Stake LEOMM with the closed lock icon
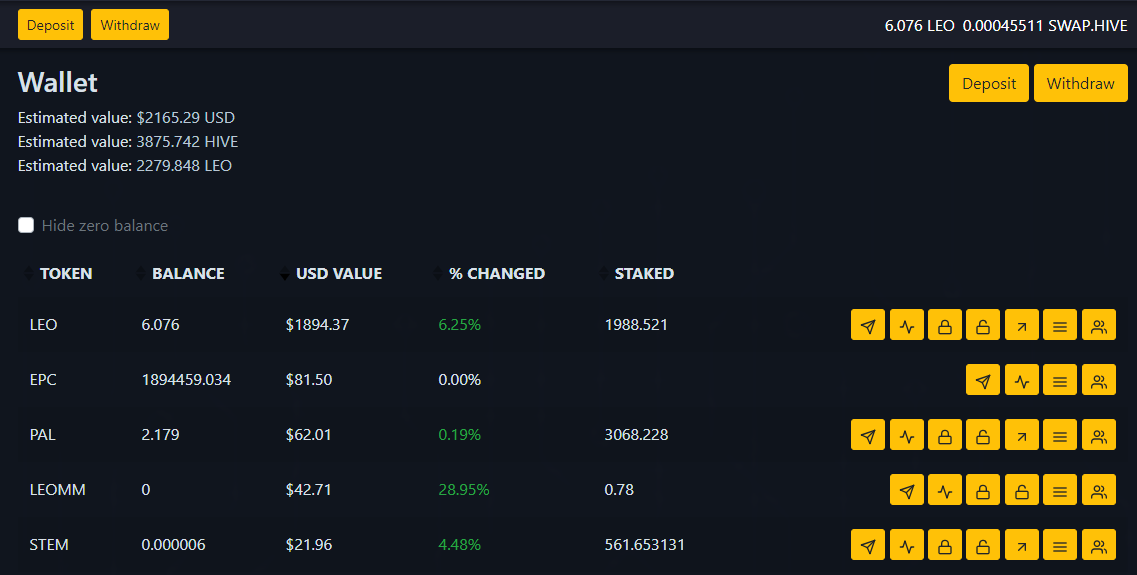 pos(983,490)
